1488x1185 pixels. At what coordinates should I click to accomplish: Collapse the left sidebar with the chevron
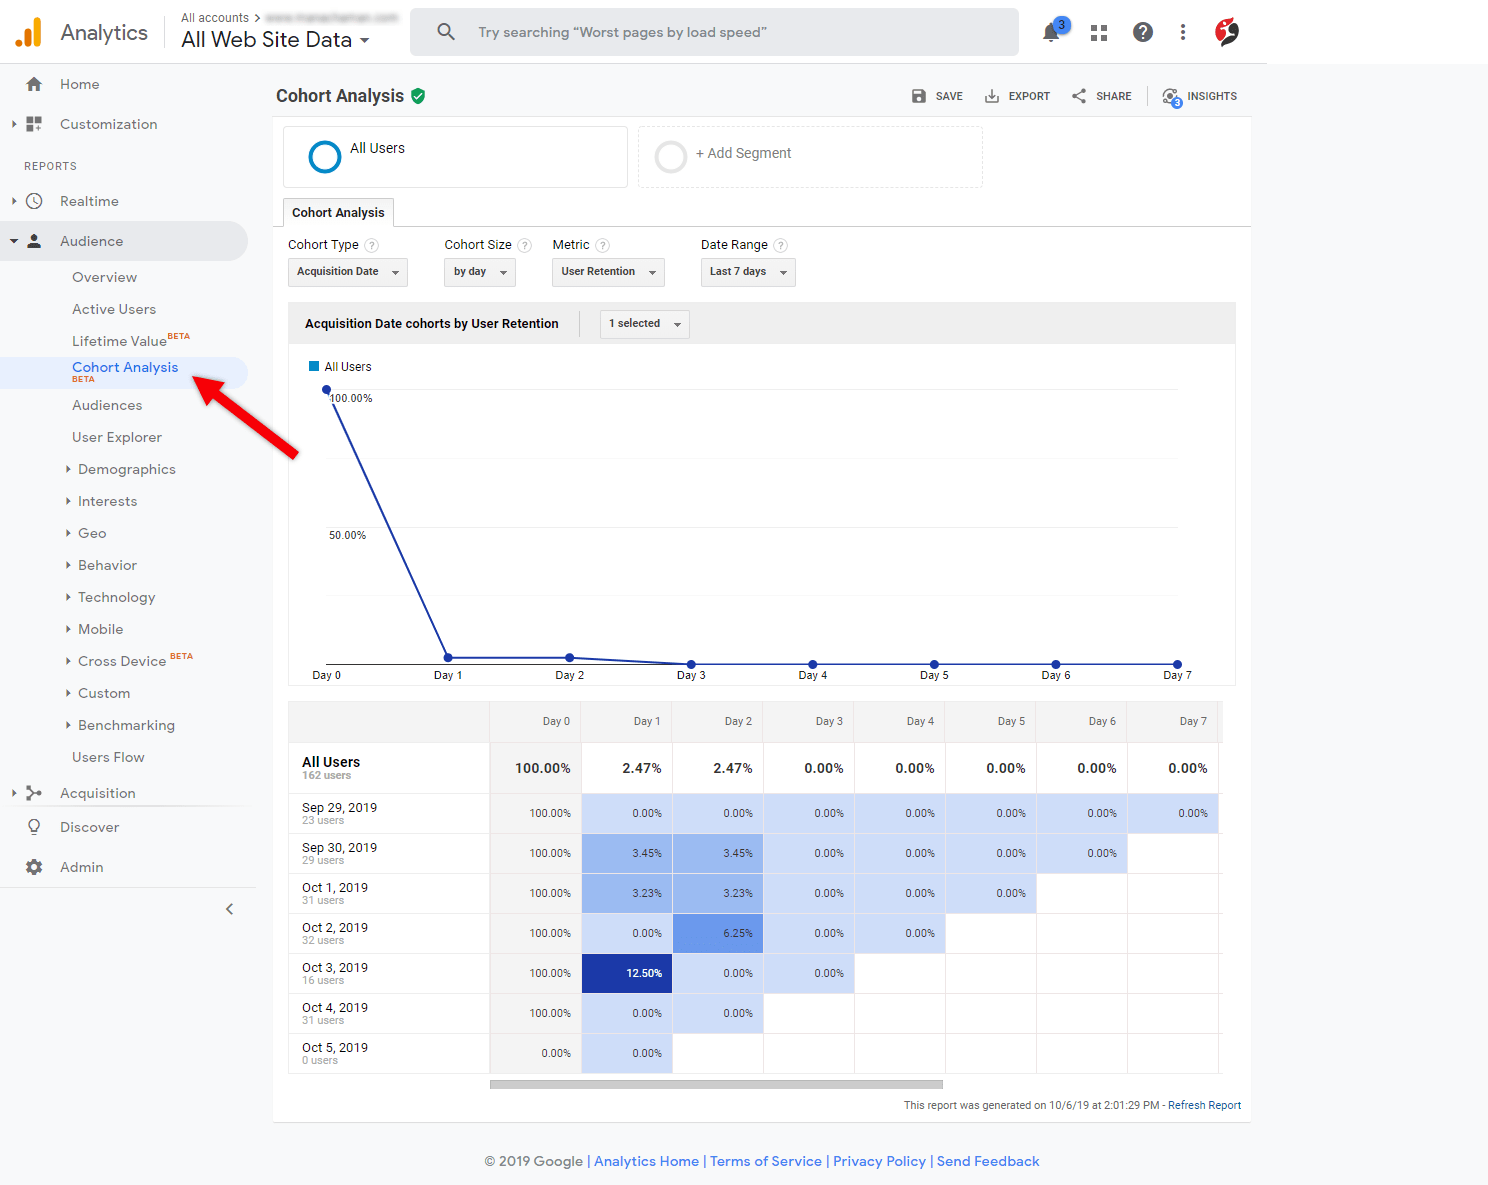229,908
